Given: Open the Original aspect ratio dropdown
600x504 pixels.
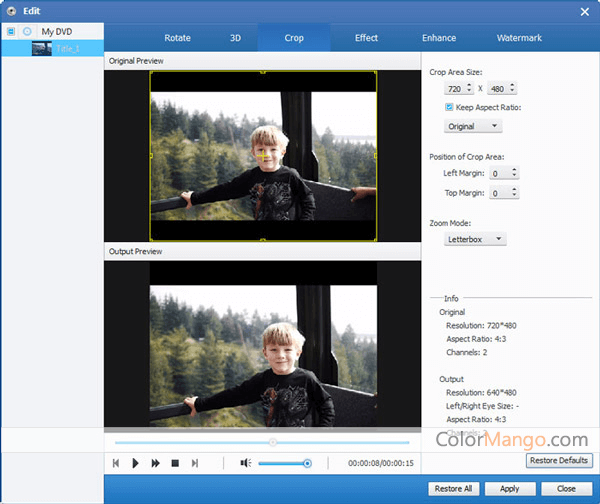Looking at the screenshot, I should coord(473,126).
